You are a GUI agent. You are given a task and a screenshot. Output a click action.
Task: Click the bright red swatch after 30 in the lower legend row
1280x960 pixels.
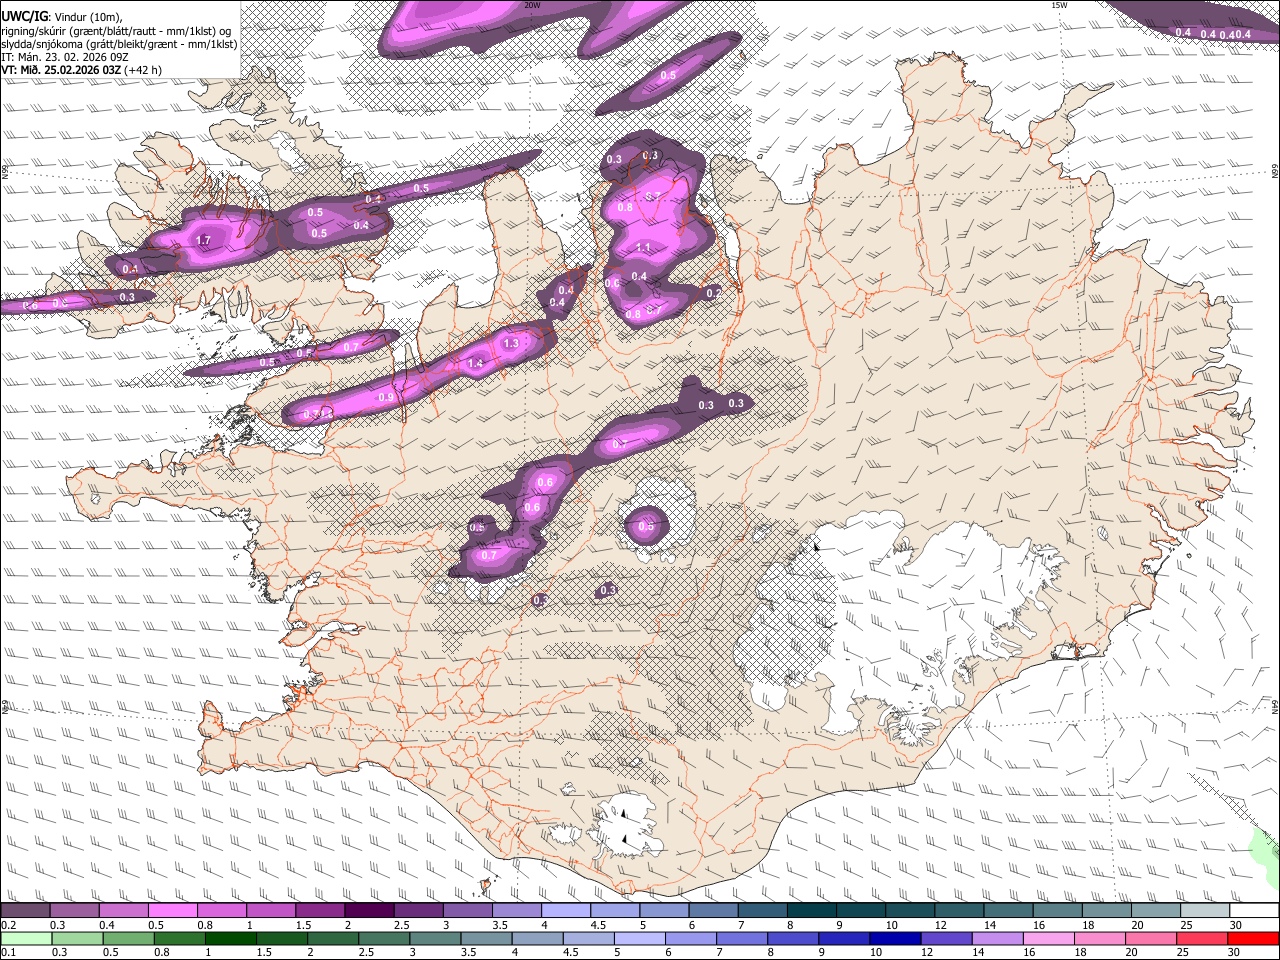pos(1252,938)
